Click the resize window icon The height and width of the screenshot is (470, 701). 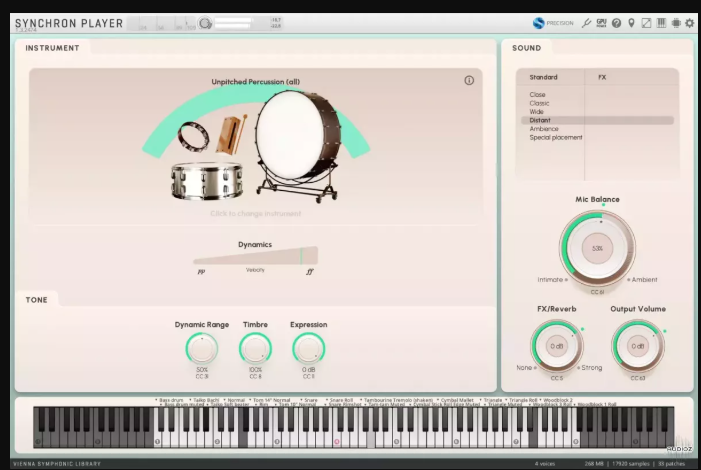646,23
